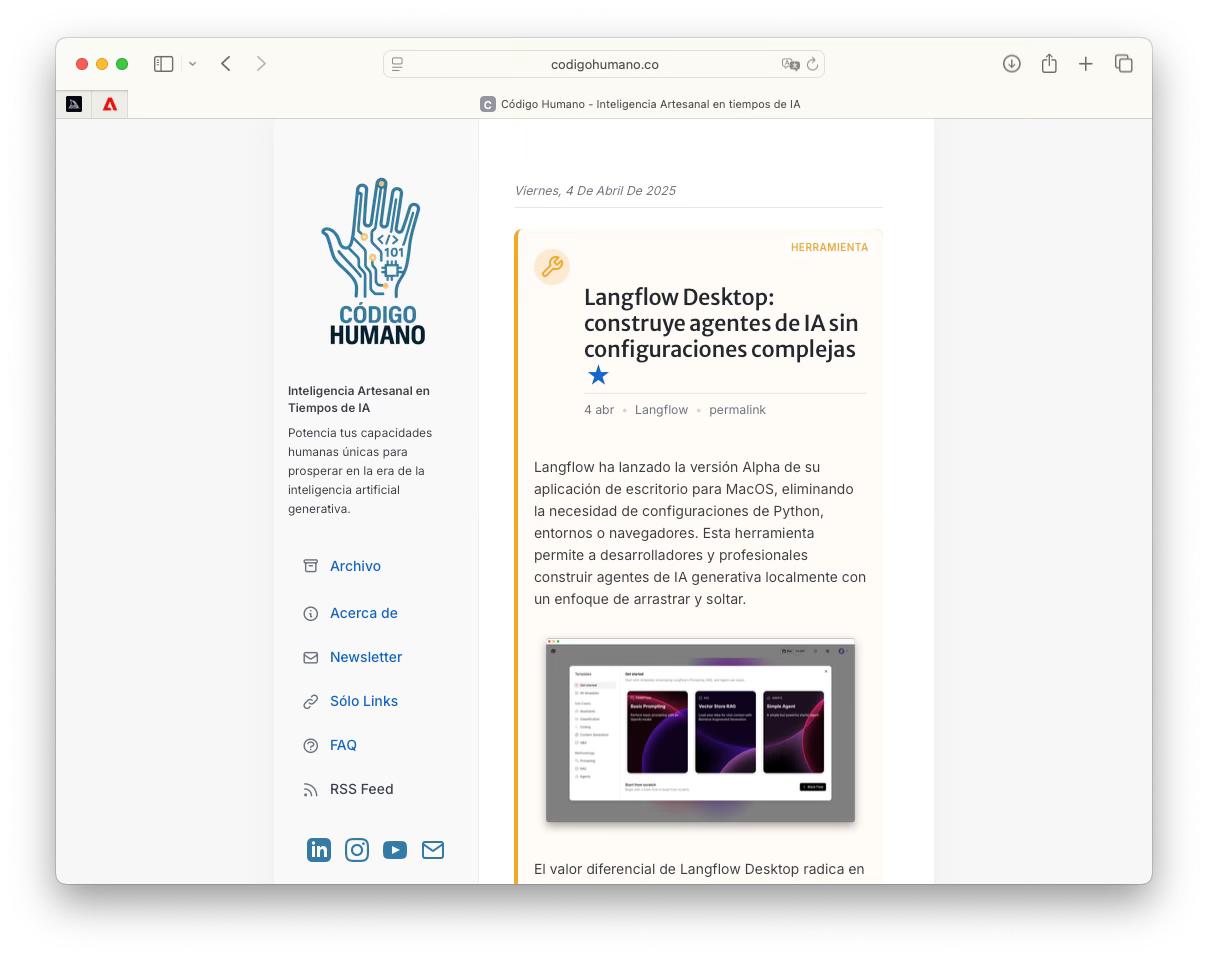The image size is (1208, 958).
Task: Open the Newsletter link
Action: click(366, 657)
